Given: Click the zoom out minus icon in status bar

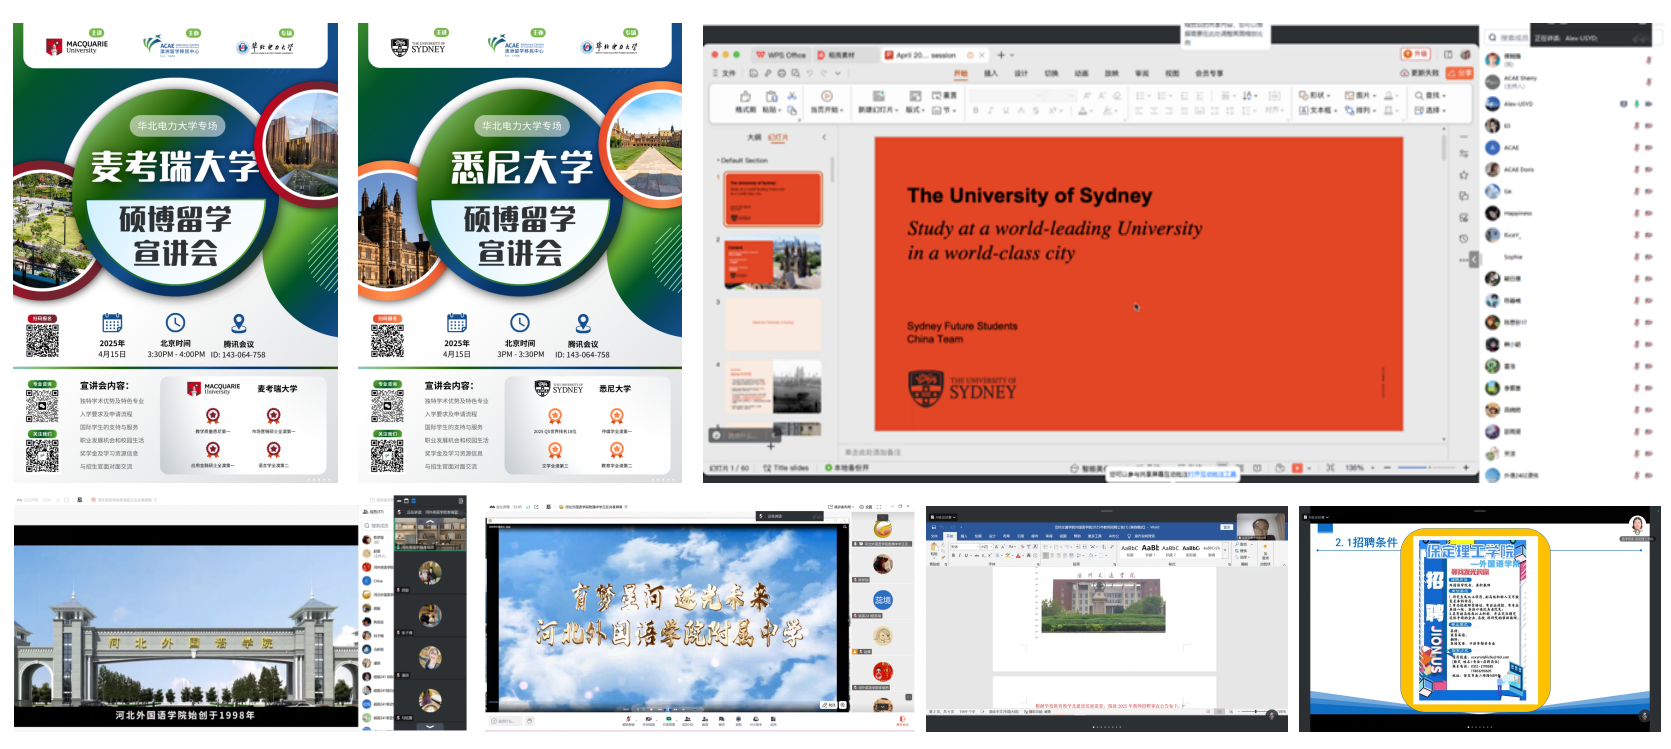Looking at the screenshot, I should [1387, 468].
